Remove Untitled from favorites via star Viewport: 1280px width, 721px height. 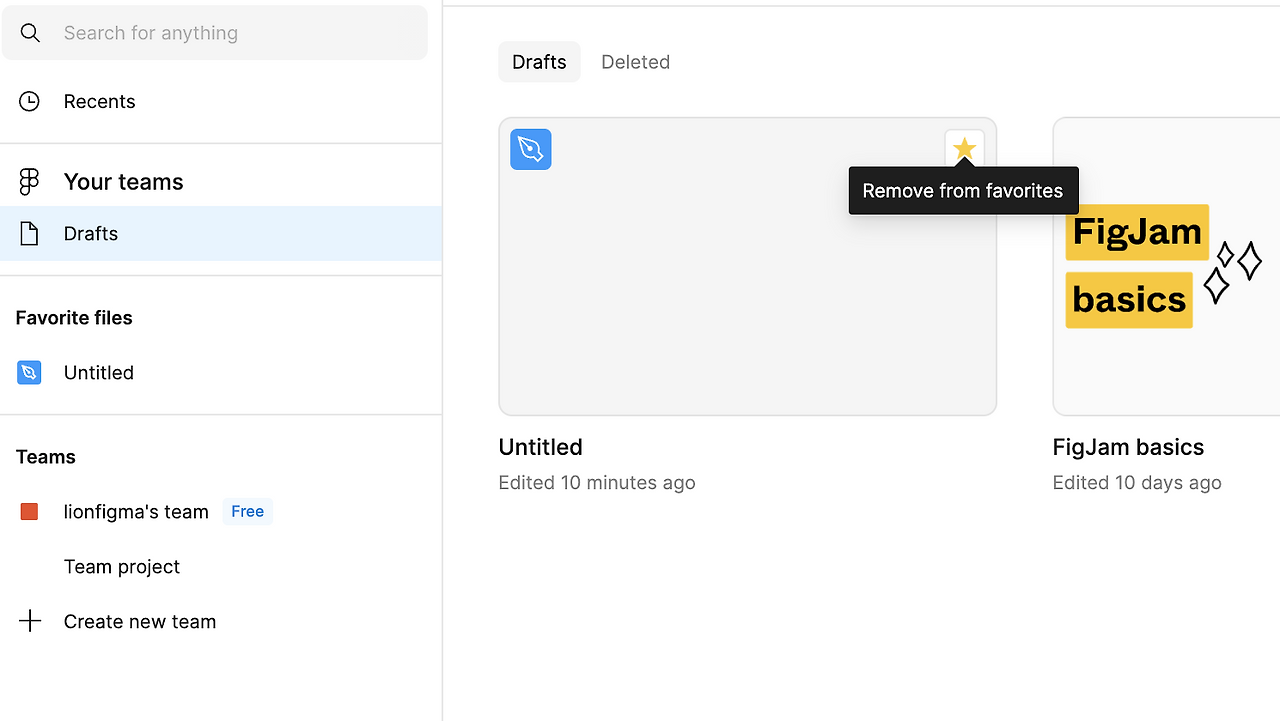(x=964, y=150)
